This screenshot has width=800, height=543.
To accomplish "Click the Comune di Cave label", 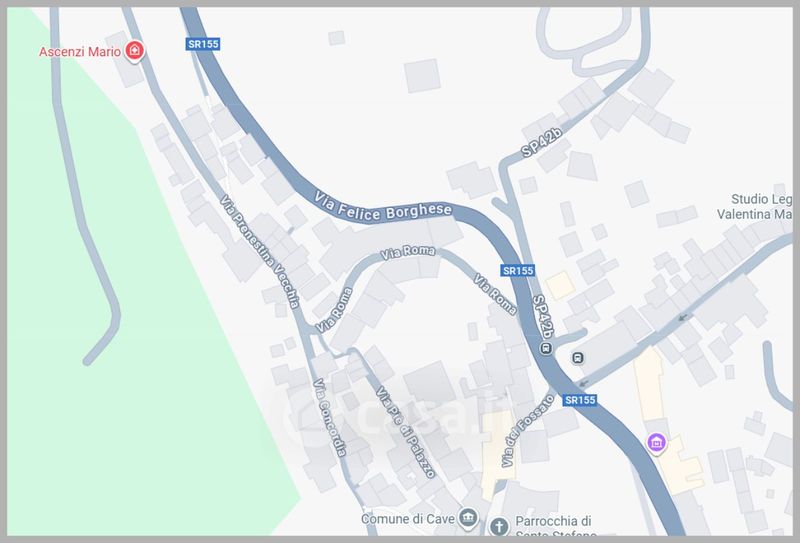I will 408,519.
